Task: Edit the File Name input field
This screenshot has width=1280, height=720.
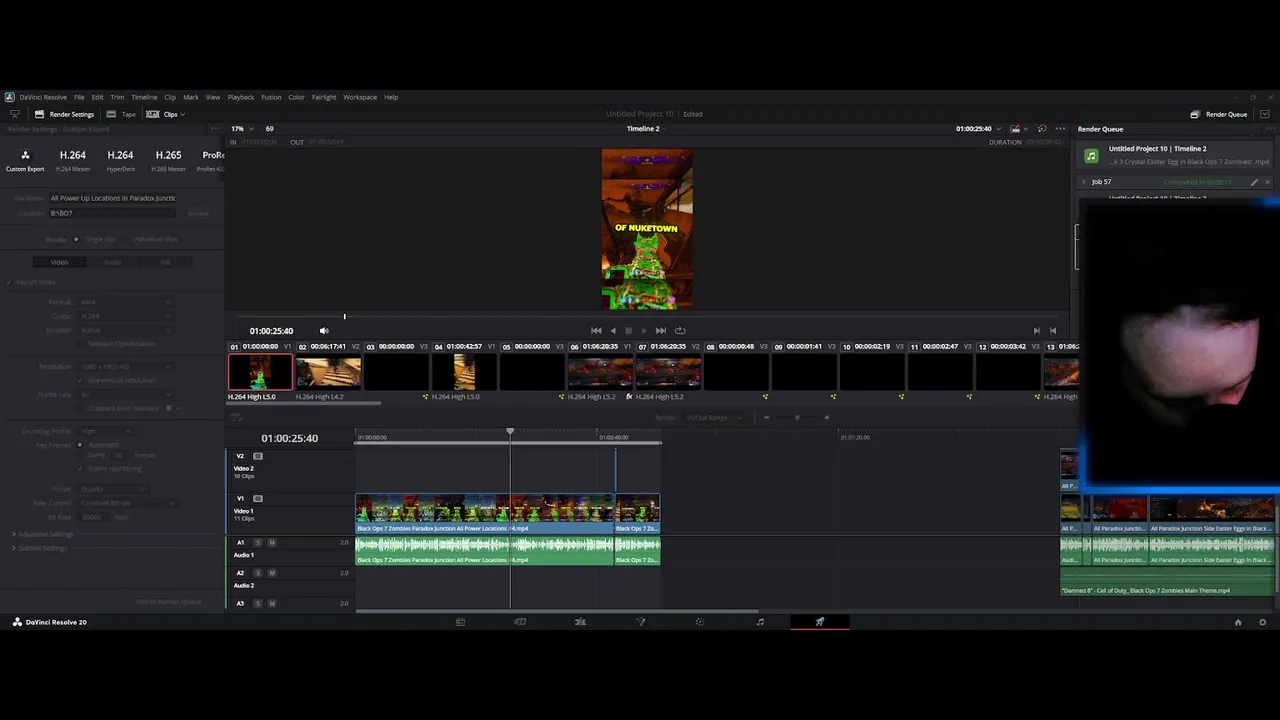Action: click(113, 198)
